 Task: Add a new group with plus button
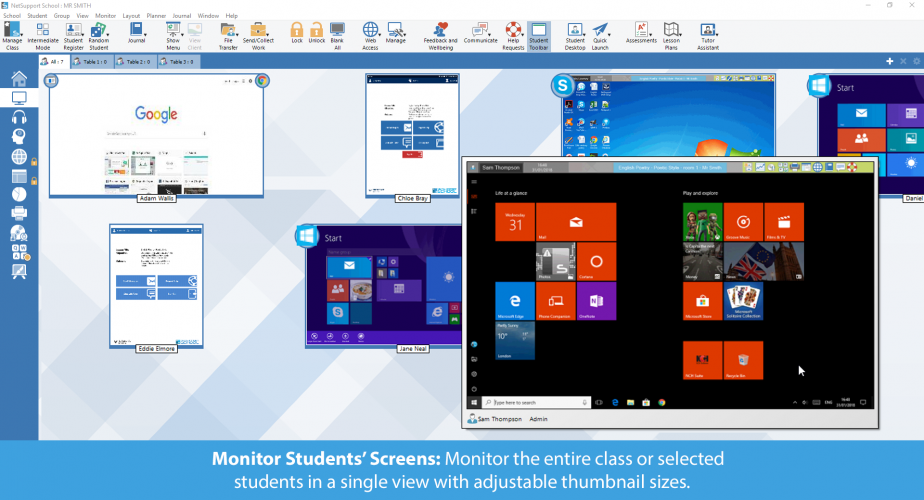tap(889, 61)
